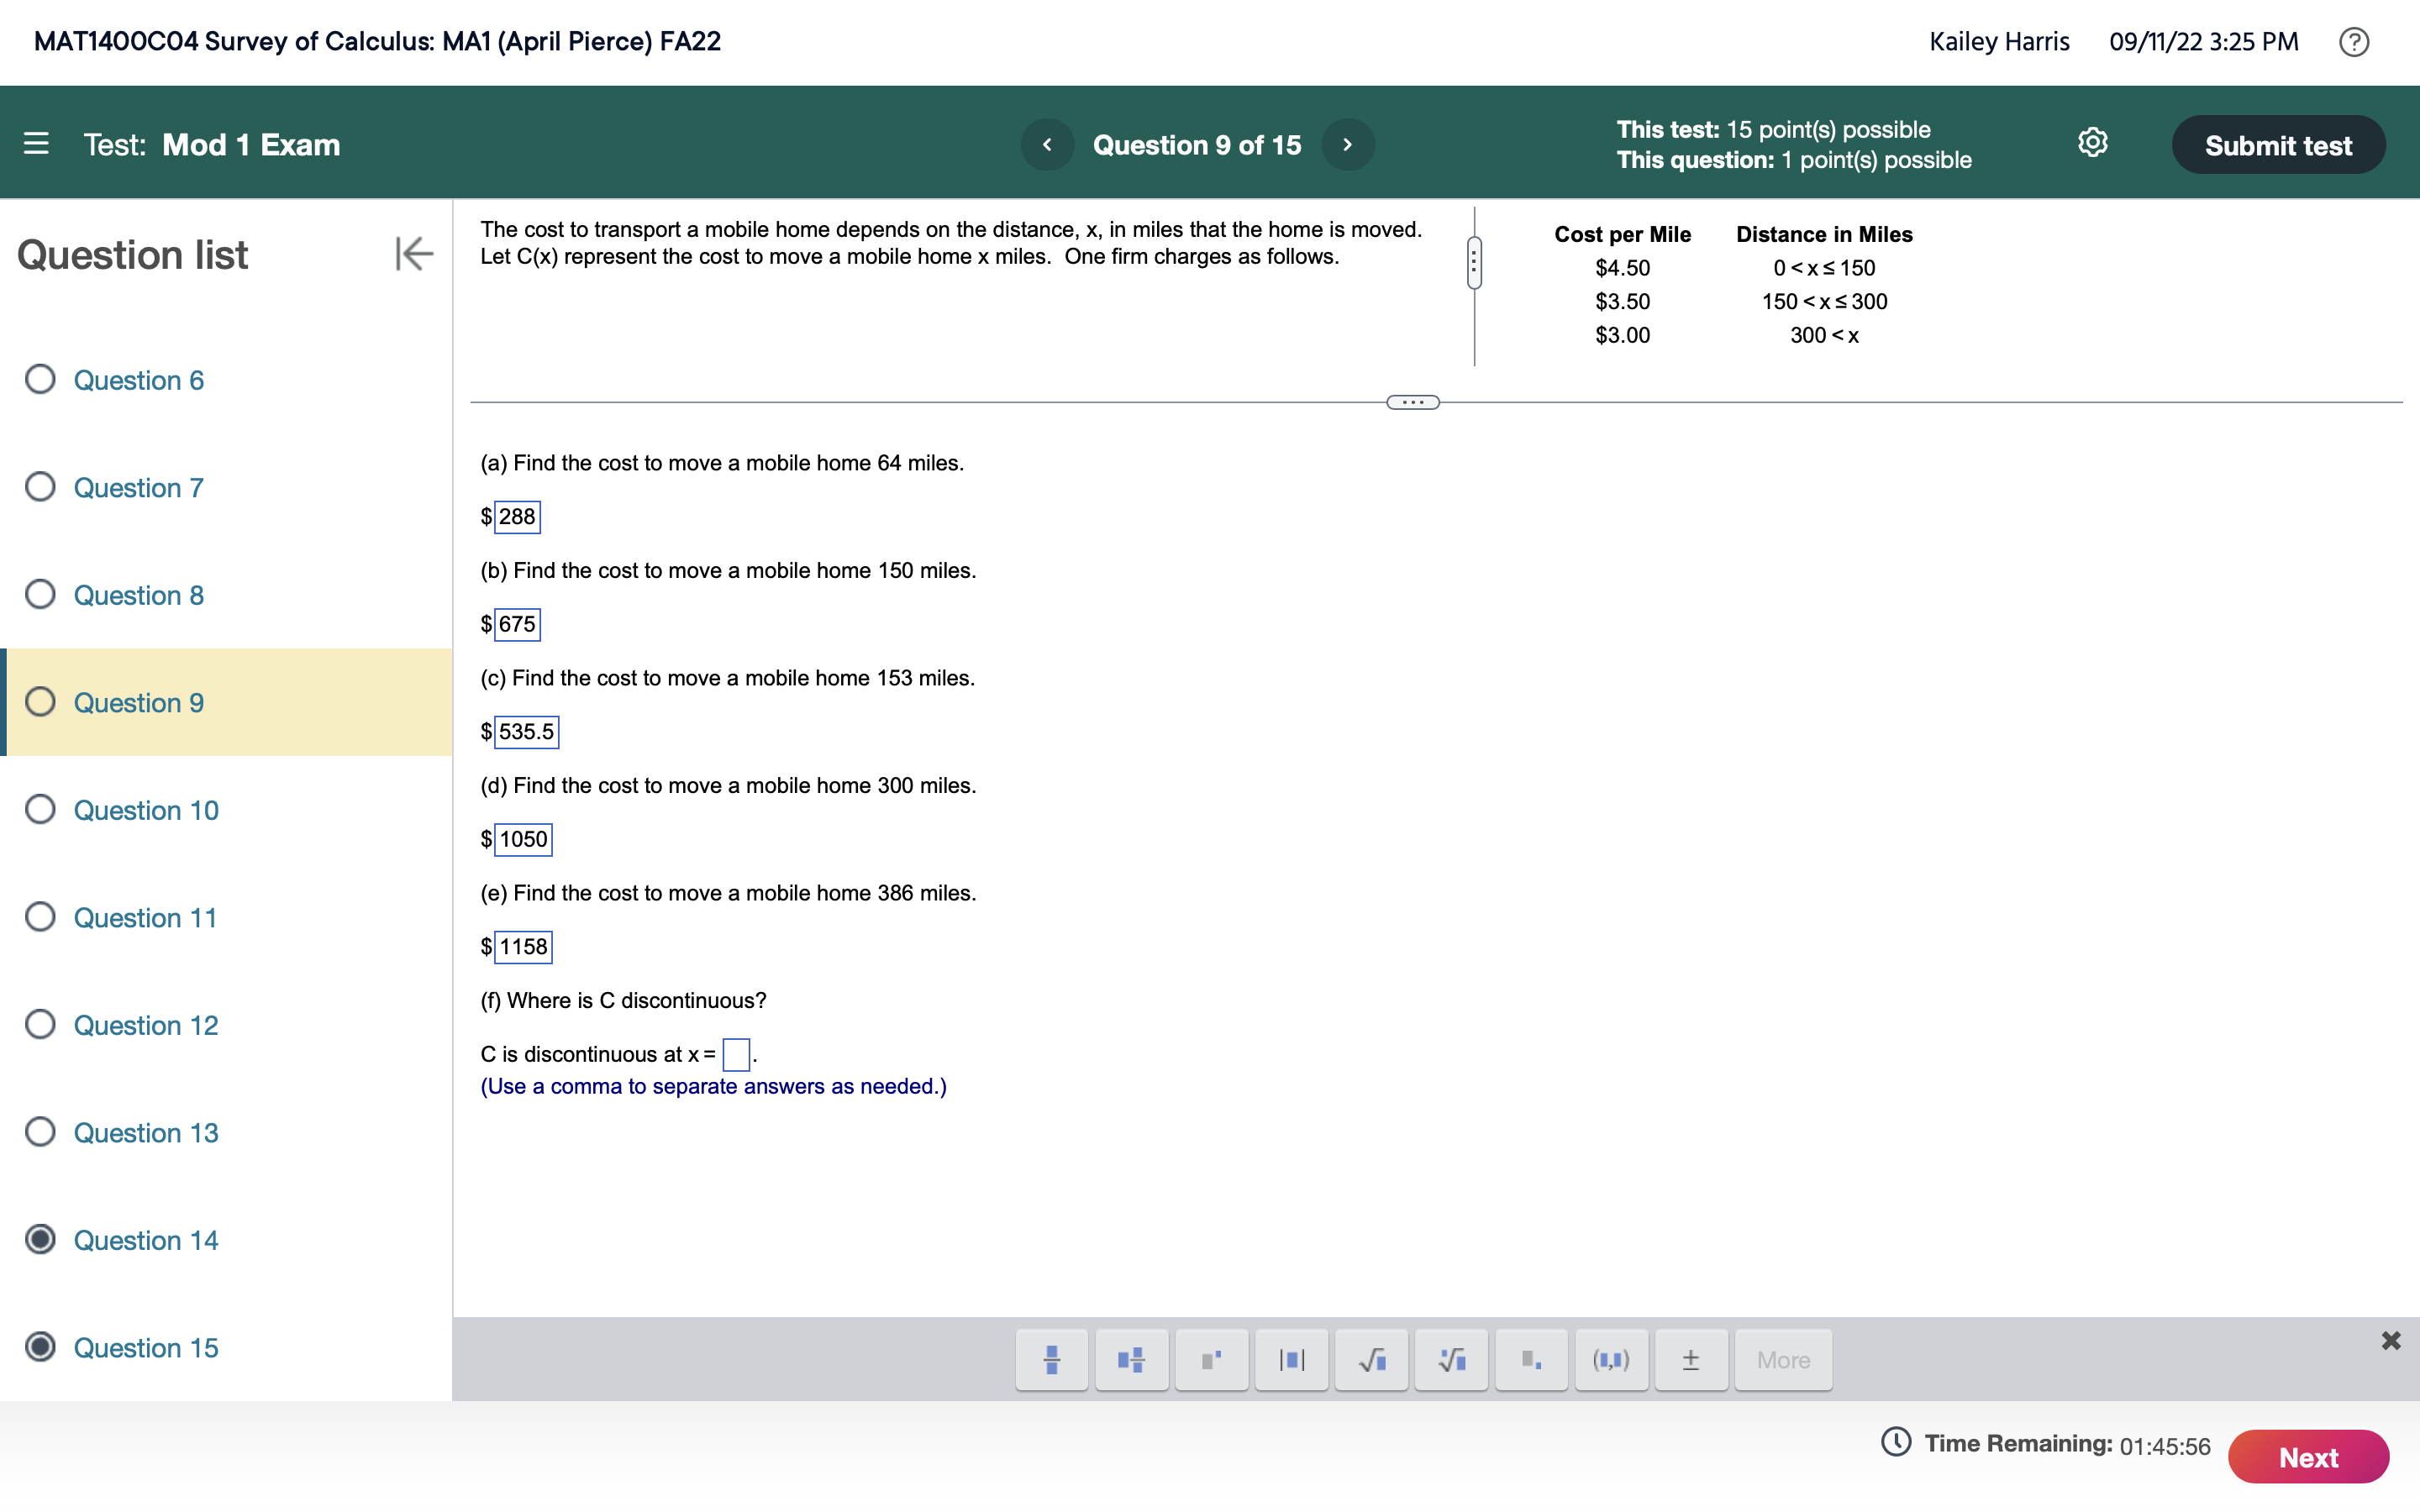Select Question 14 radio button
Image resolution: width=2420 pixels, height=1512 pixels.
(x=40, y=1239)
